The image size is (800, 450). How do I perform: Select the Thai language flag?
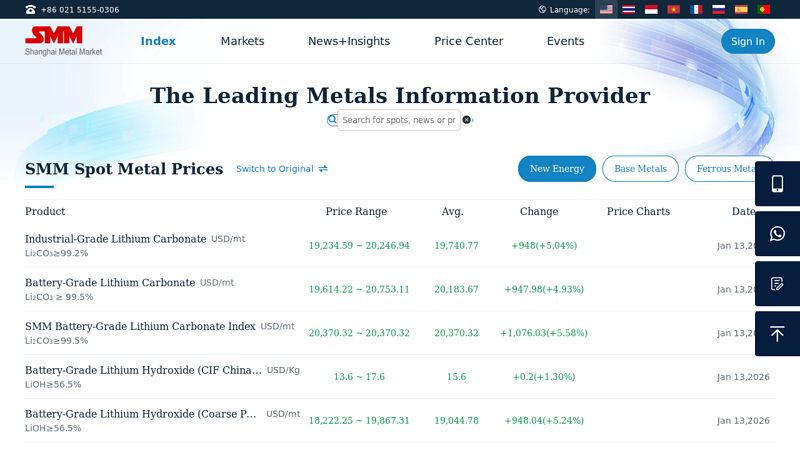point(629,9)
